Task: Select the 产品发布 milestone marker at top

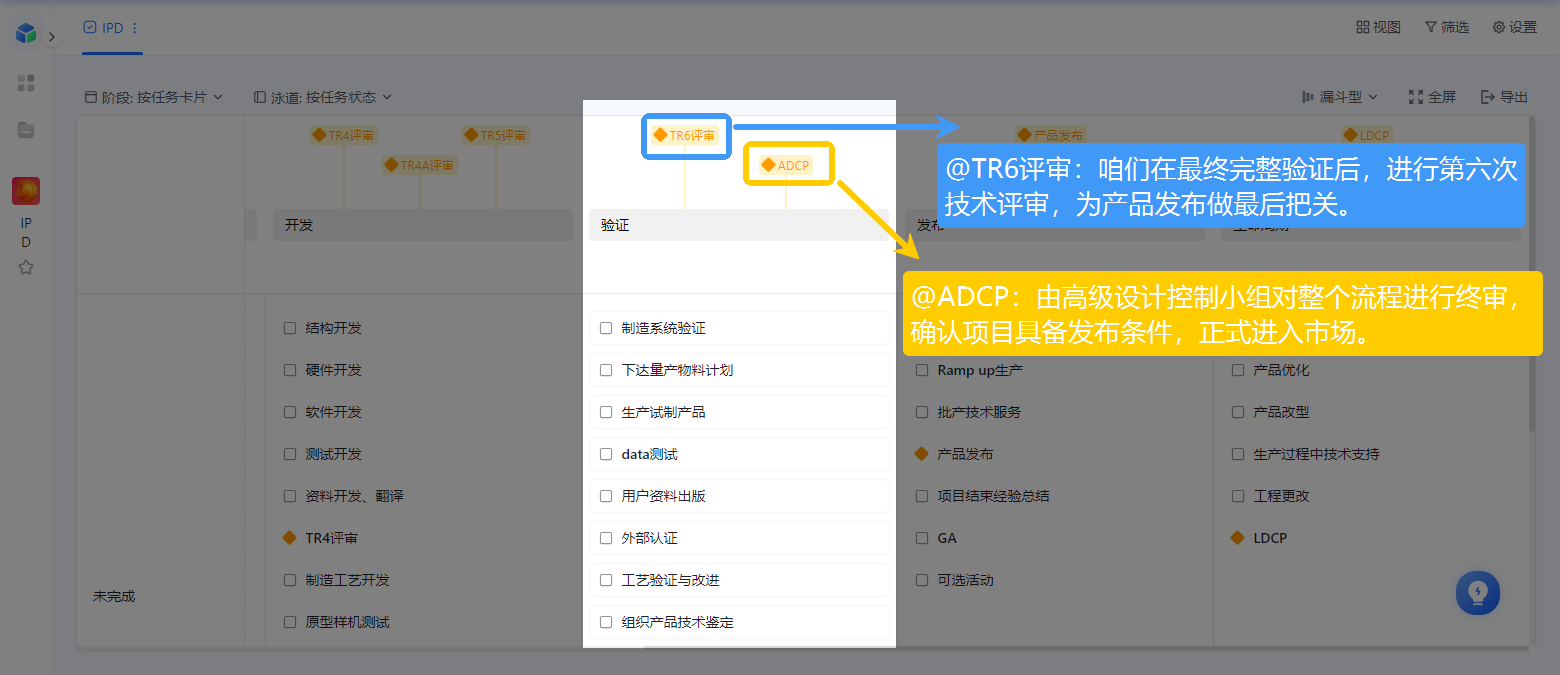Action: coord(1051,135)
